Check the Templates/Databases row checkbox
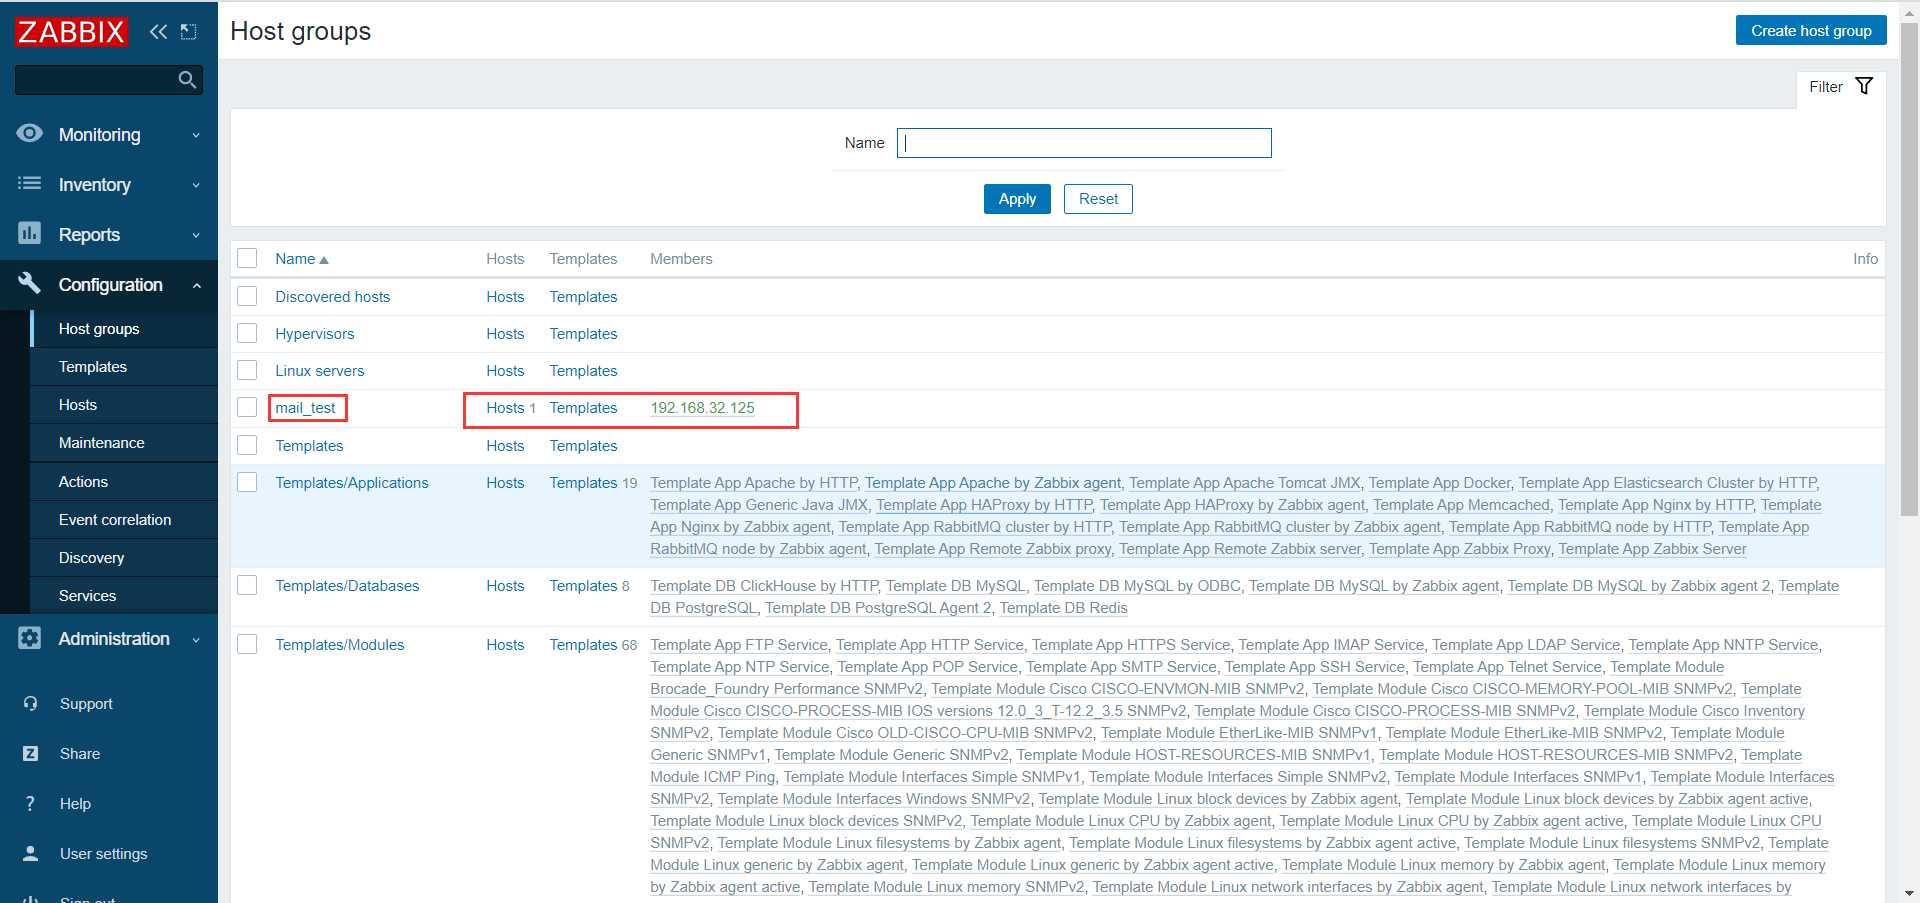1920x903 pixels. (x=247, y=585)
